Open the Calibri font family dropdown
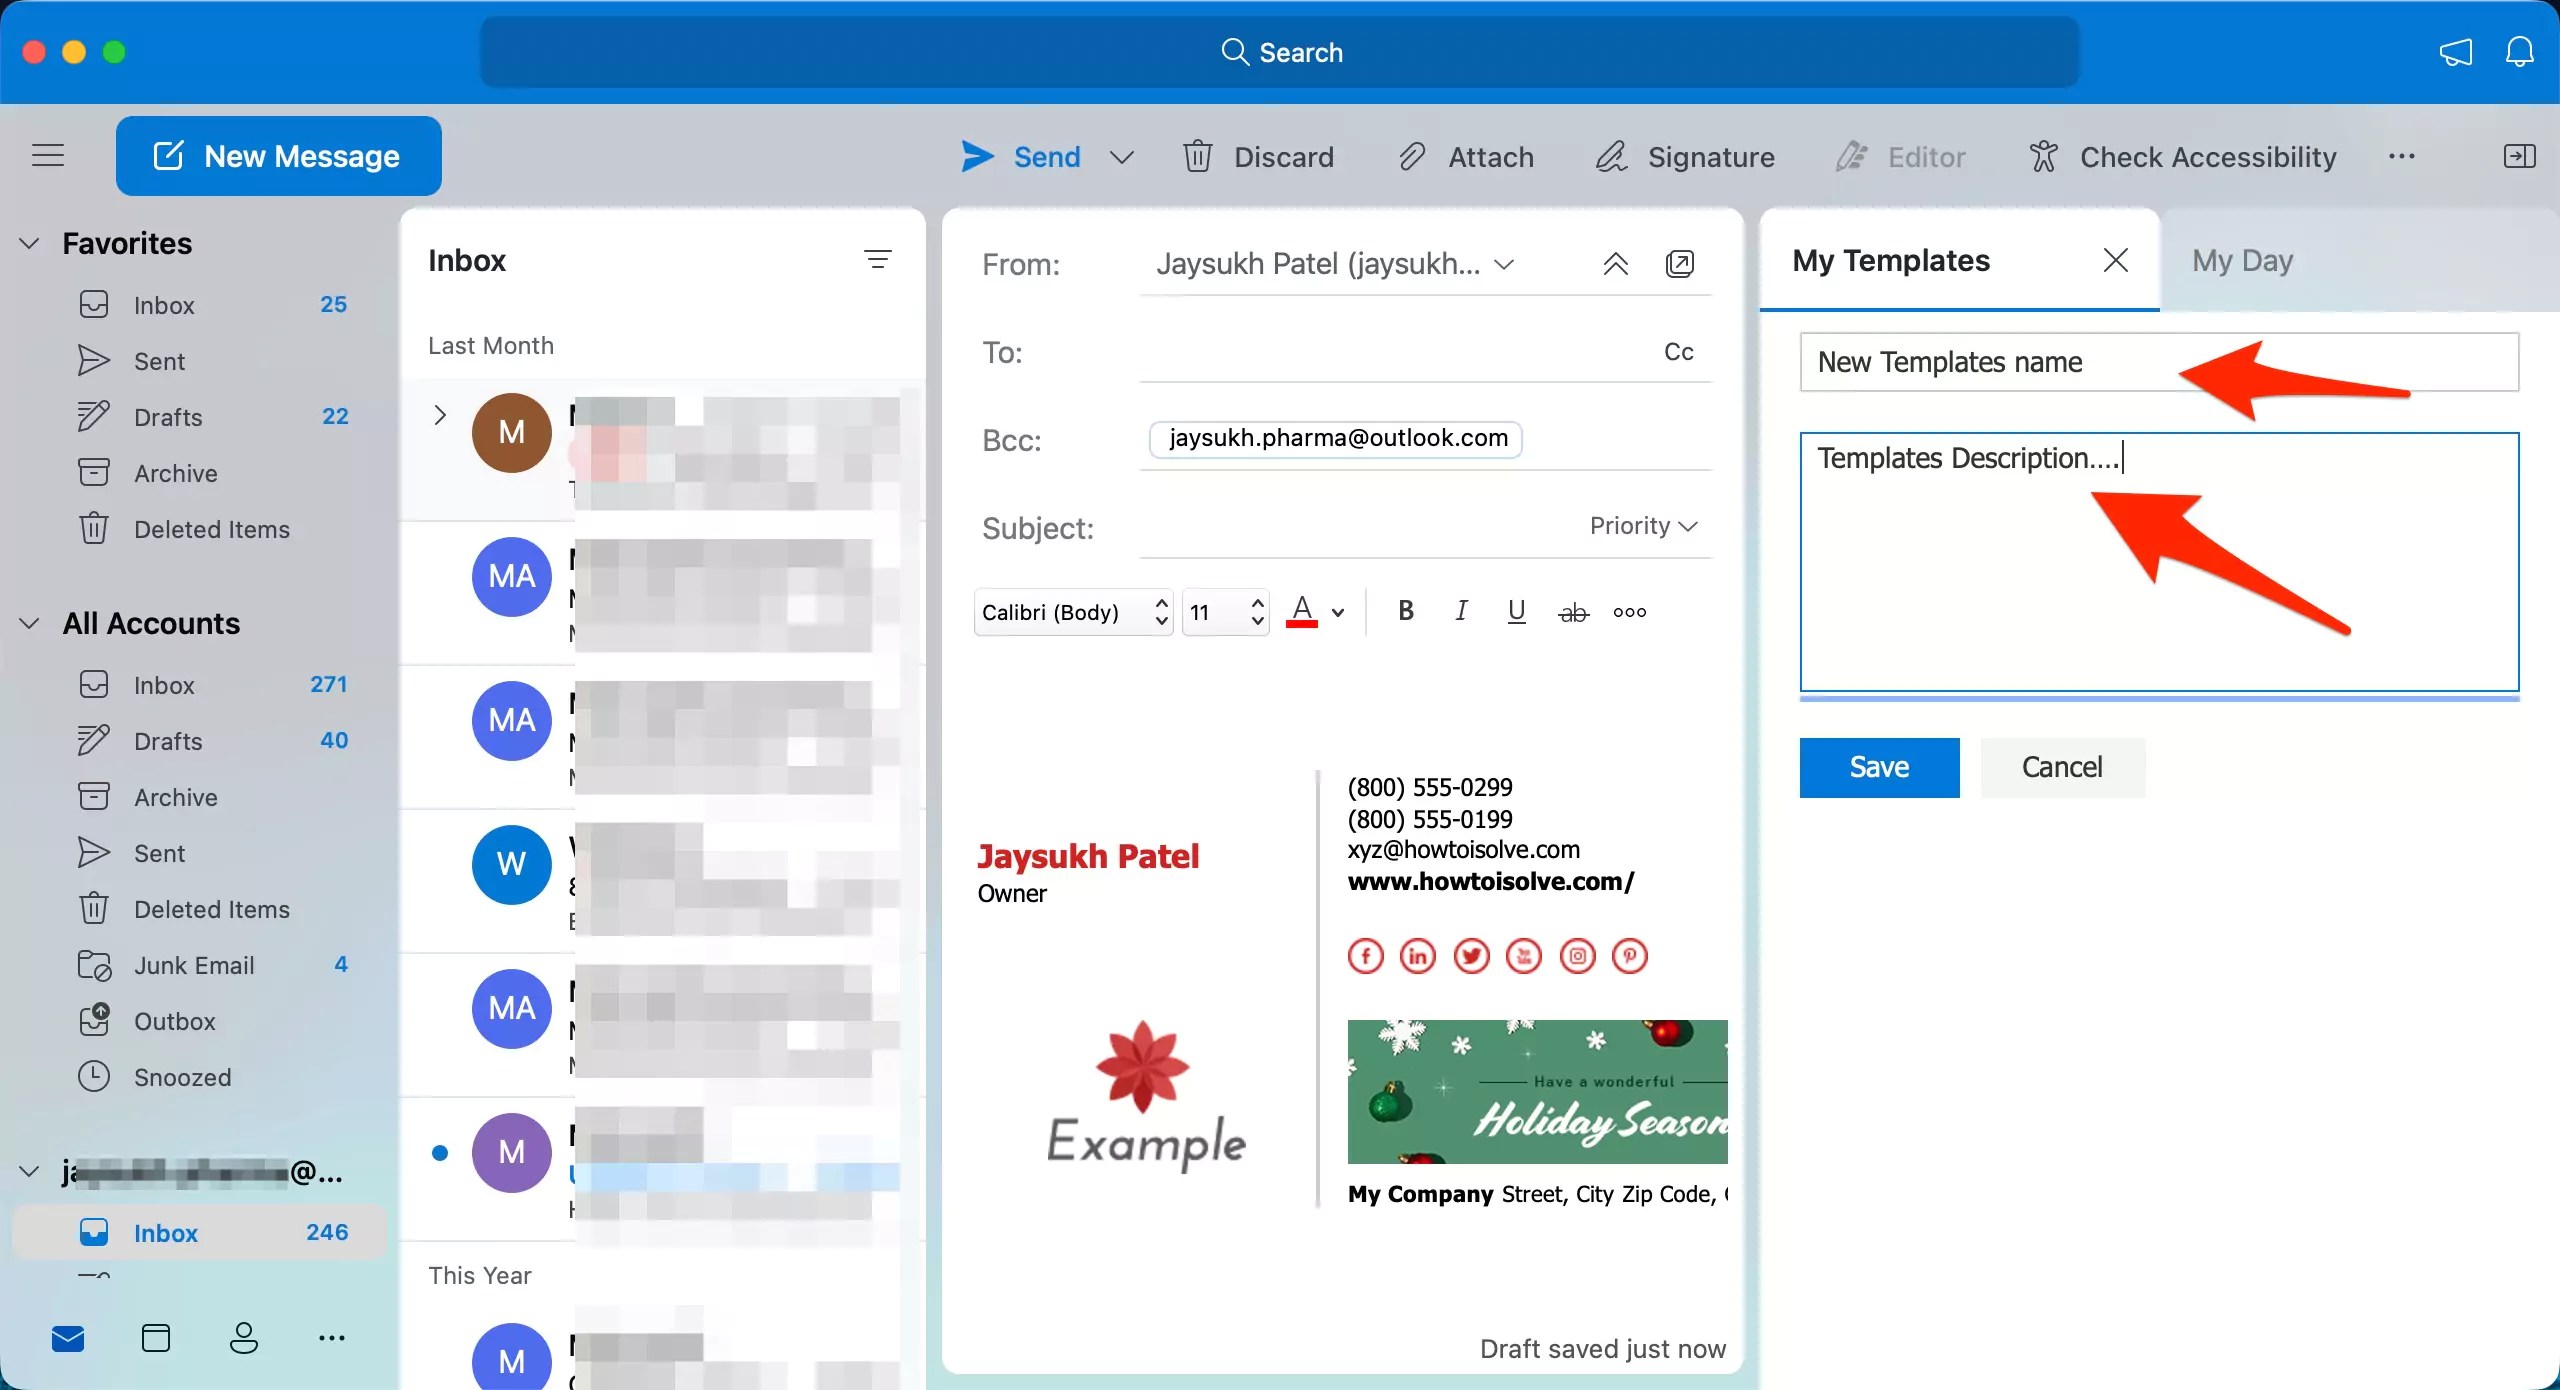Screen dimensions: 2560x1390 click(1072, 611)
